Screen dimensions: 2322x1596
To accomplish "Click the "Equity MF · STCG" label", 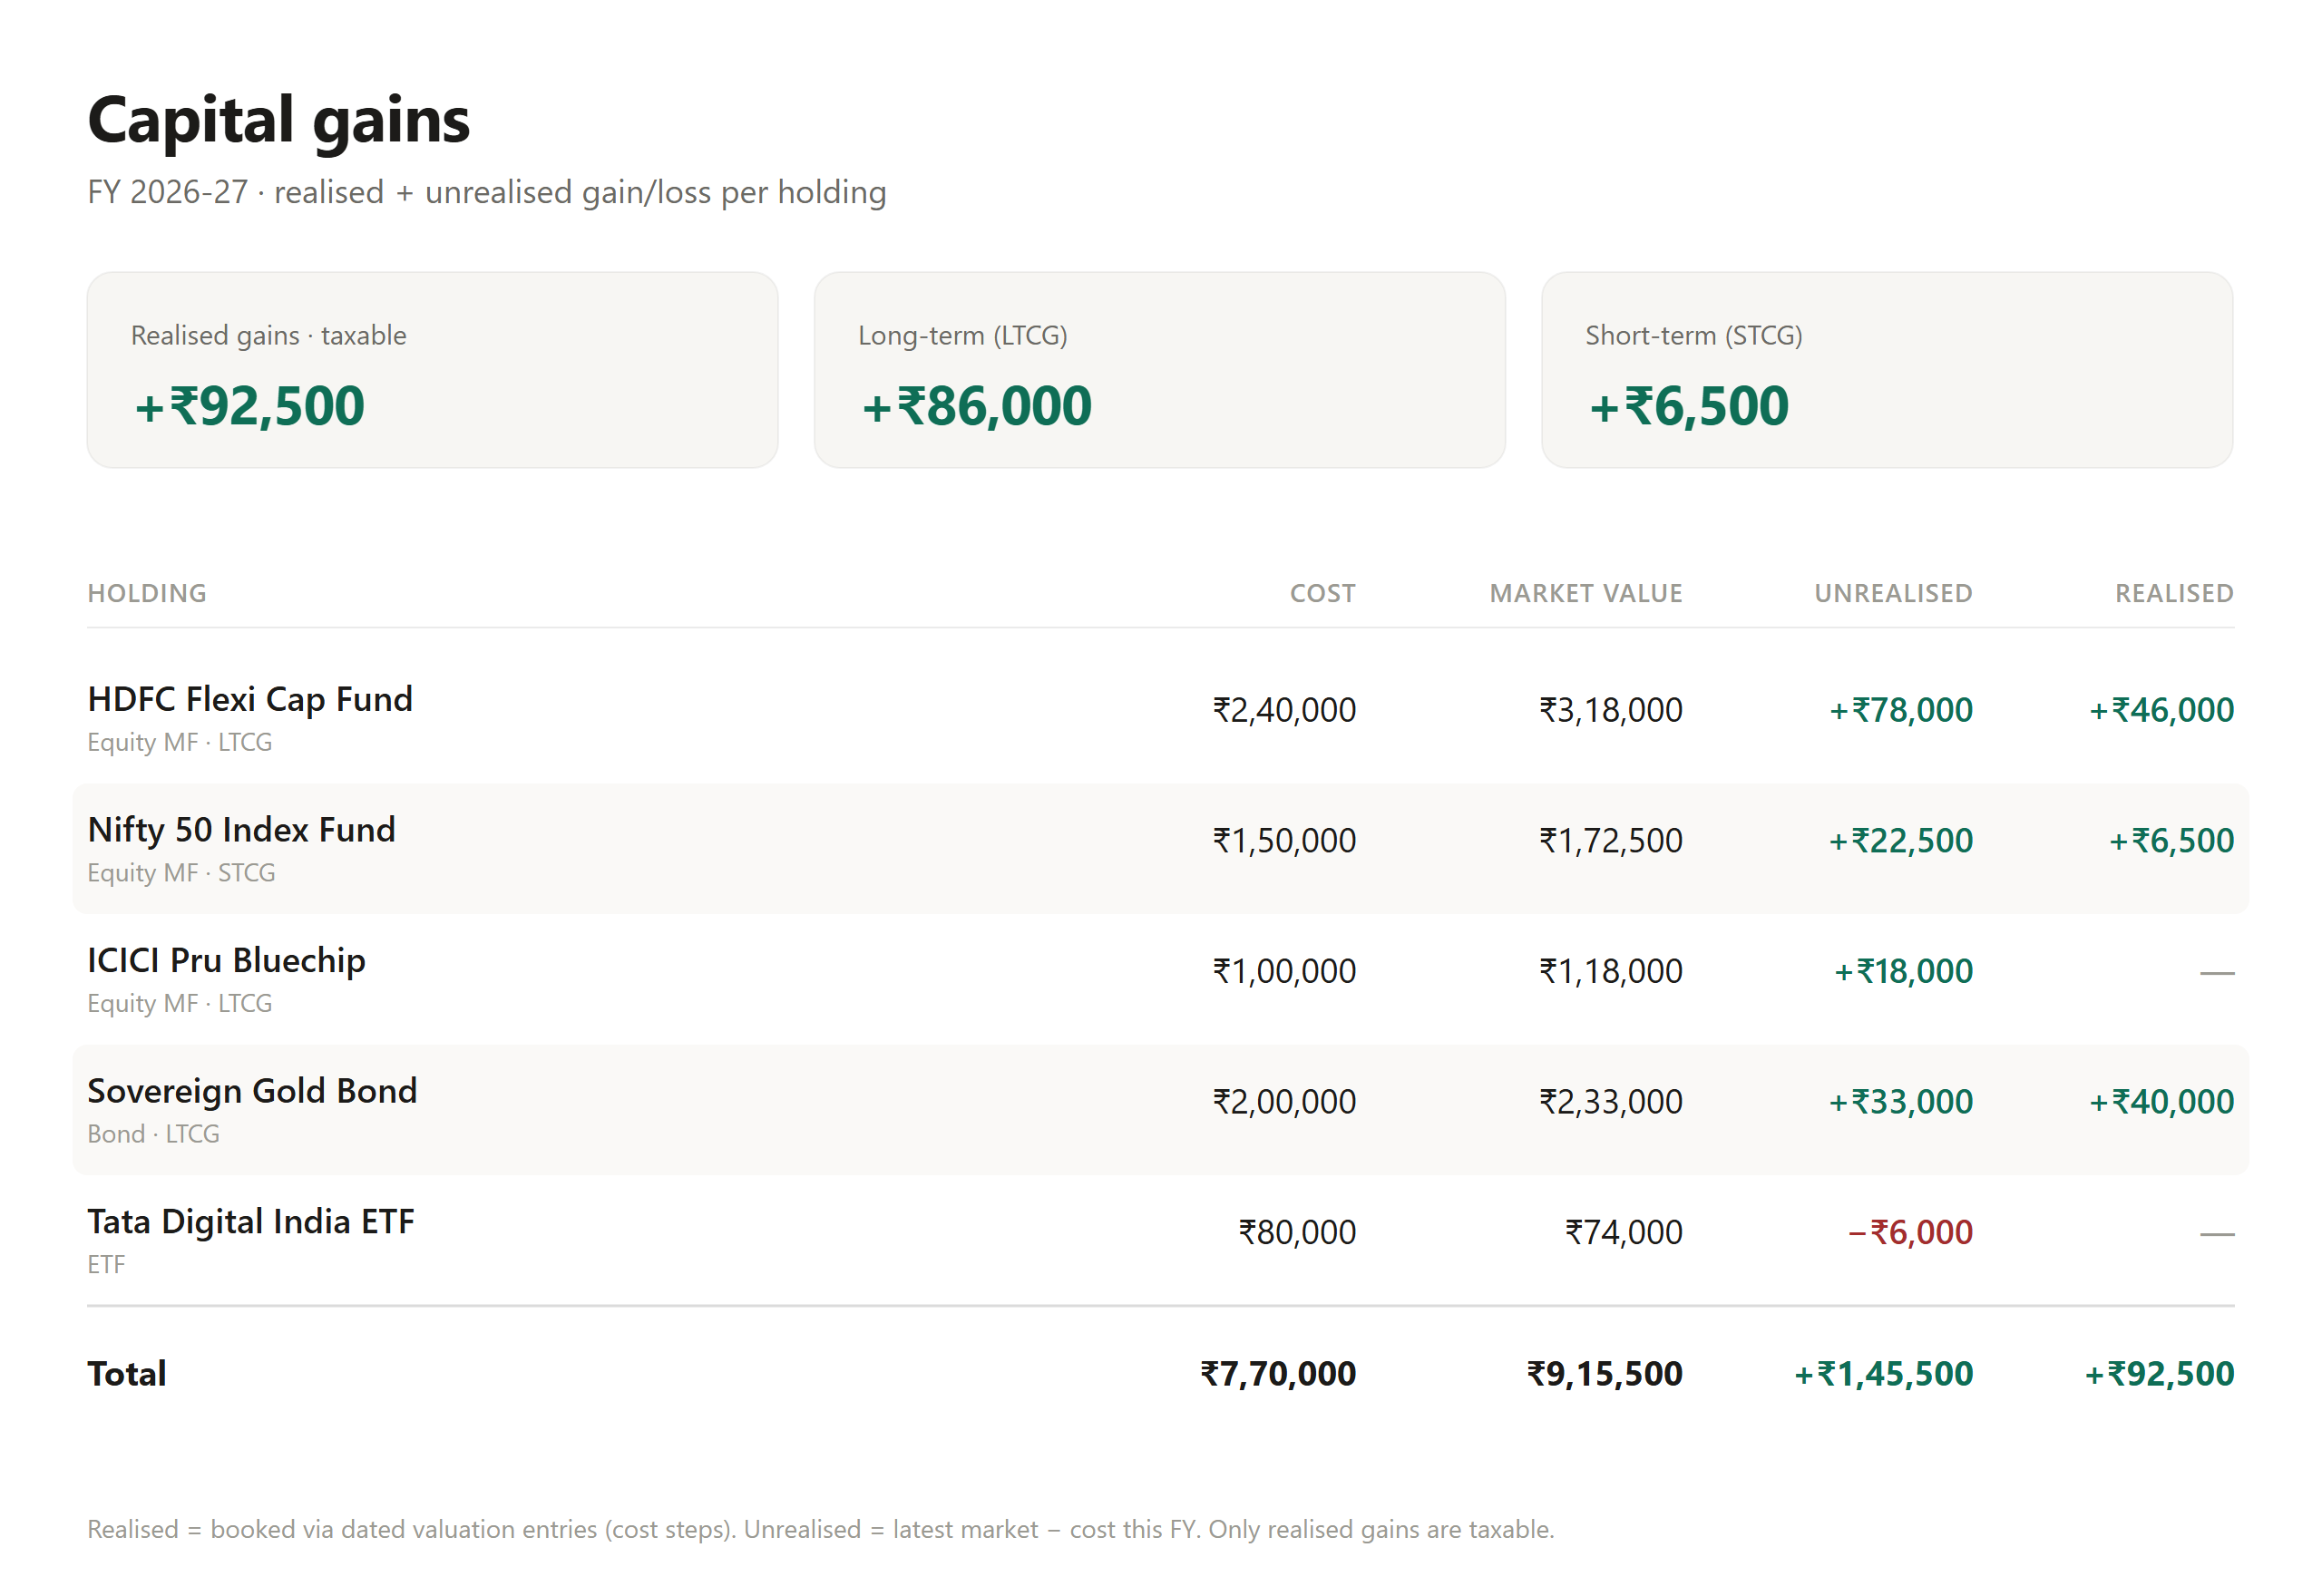I will [x=181, y=873].
